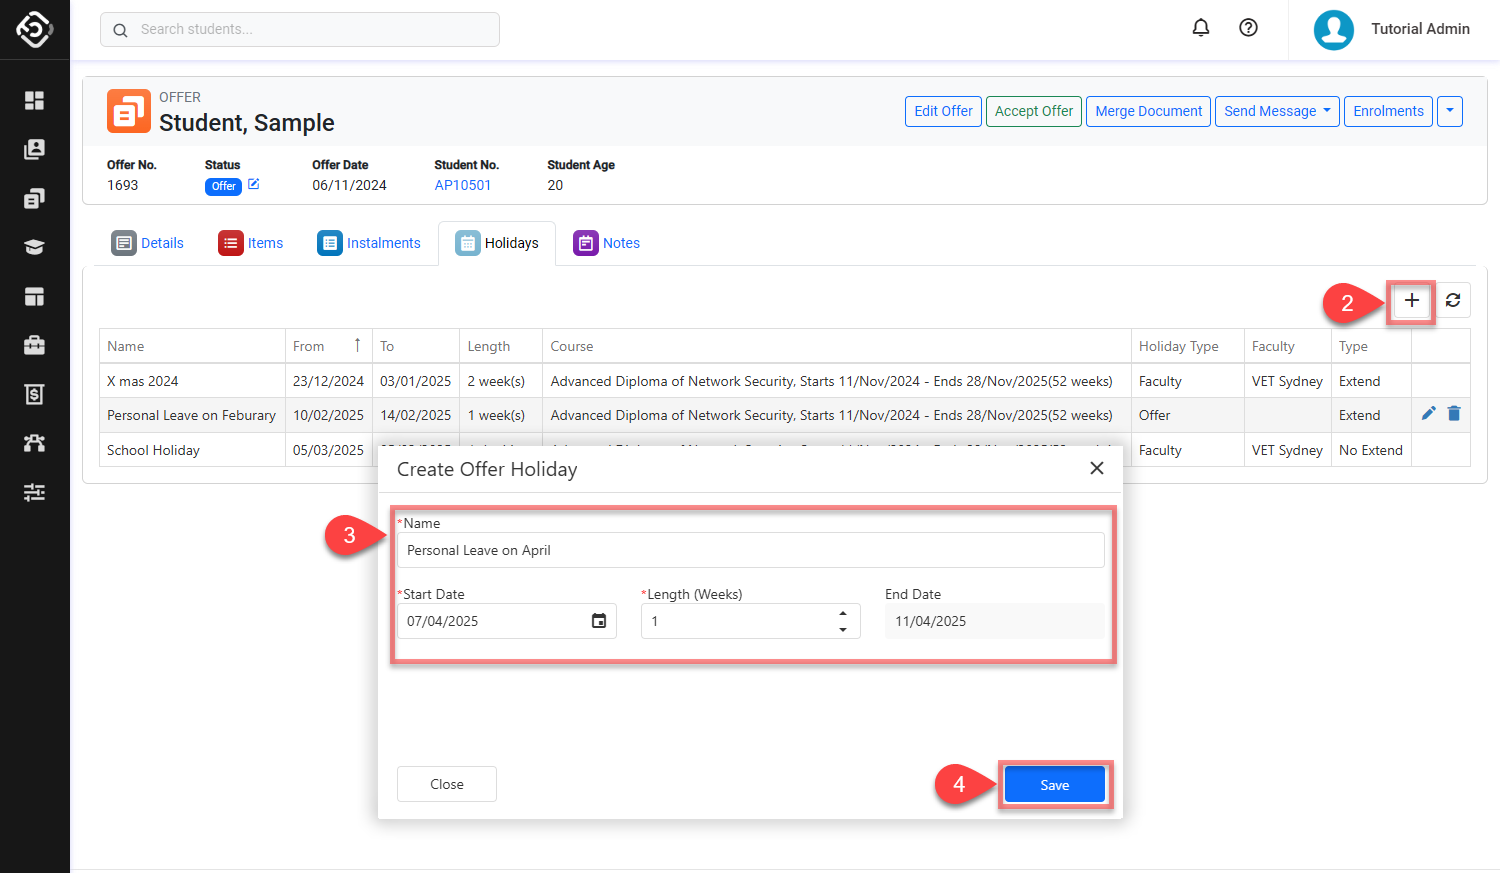Screen dimensions: 1500x873
Task: Click the holiday Name input field
Action: pos(750,550)
